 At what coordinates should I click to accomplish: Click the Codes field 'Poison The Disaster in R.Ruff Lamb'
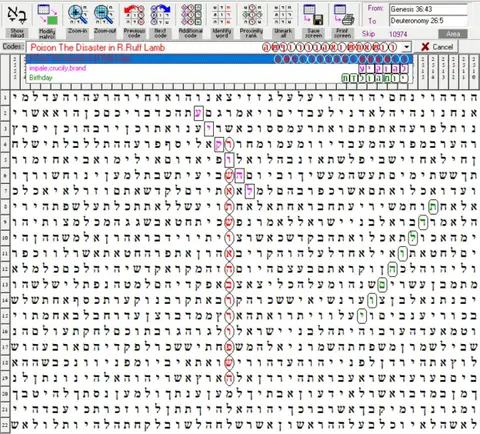(214, 47)
